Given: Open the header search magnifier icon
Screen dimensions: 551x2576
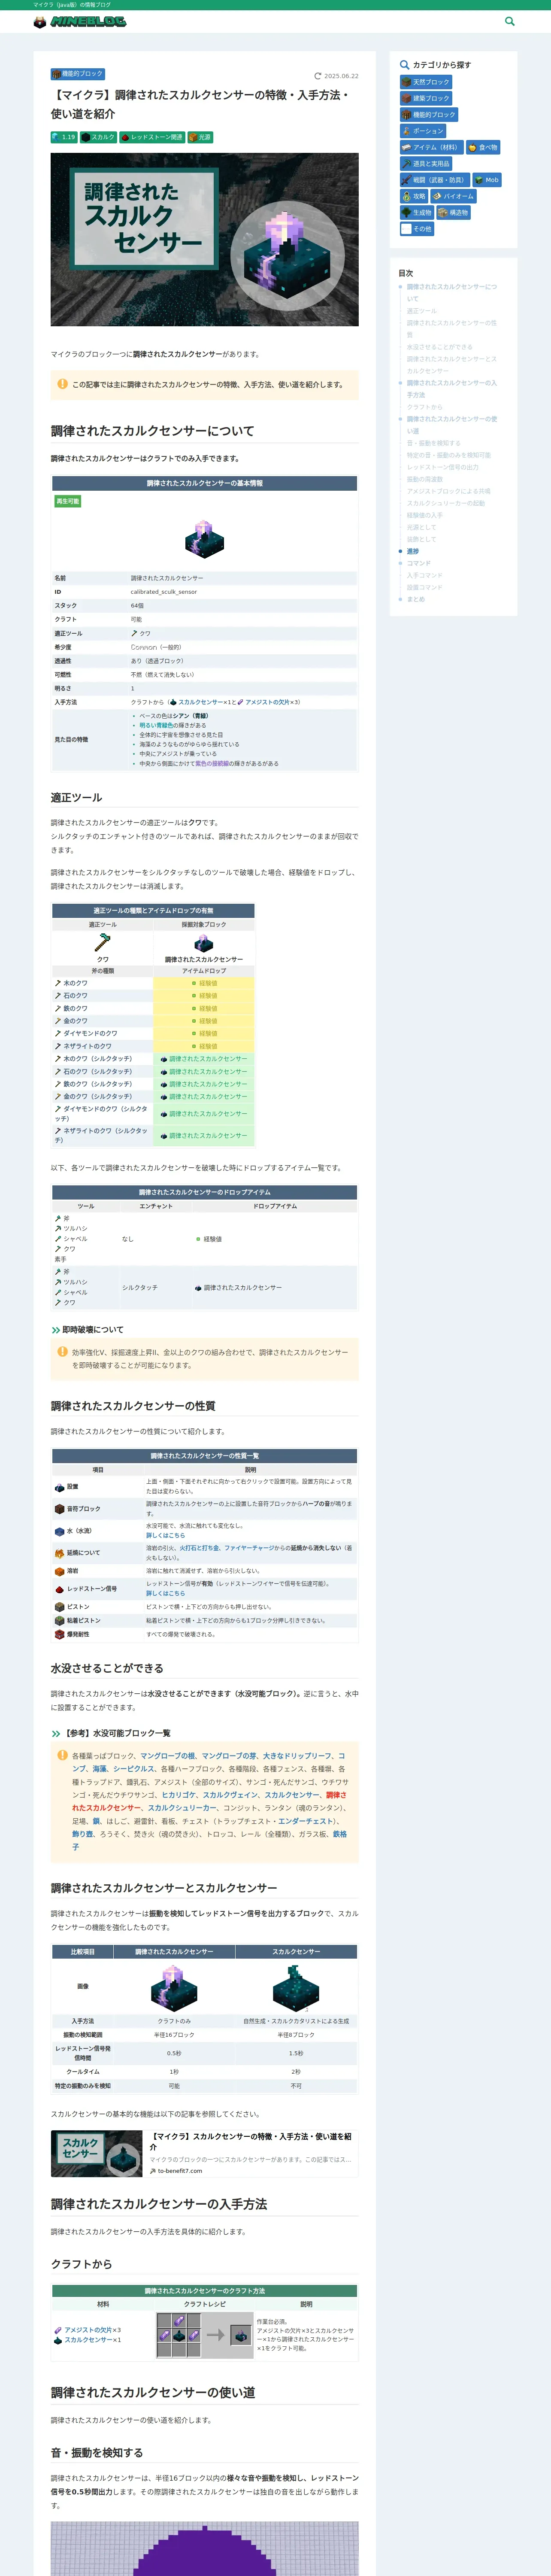Looking at the screenshot, I should coord(509,21).
